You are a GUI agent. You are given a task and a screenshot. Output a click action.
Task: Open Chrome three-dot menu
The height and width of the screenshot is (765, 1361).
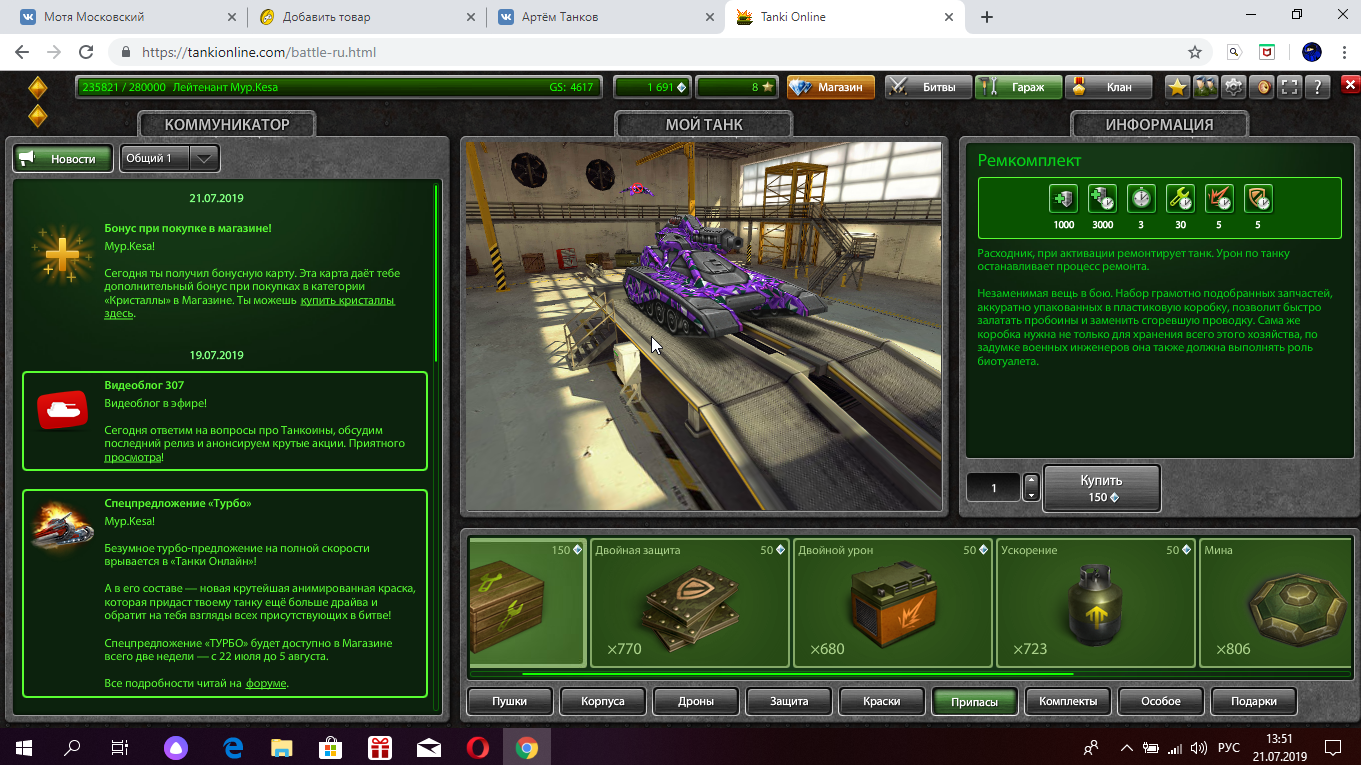click(x=1342, y=52)
